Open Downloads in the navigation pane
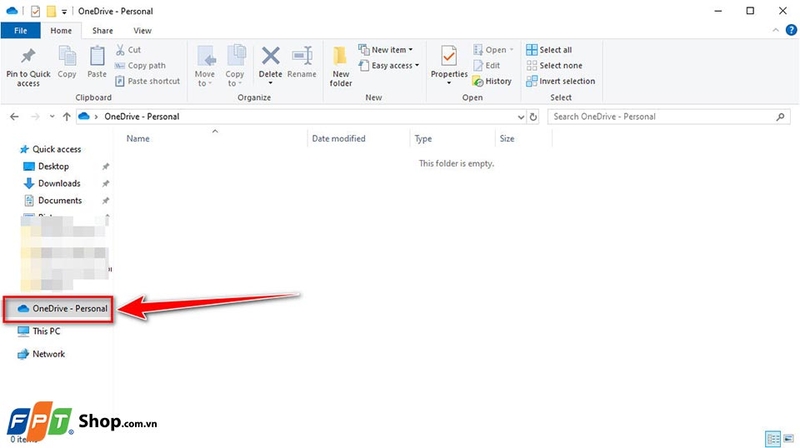Image resolution: width=800 pixels, height=448 pixels. (x=52, y=183)
